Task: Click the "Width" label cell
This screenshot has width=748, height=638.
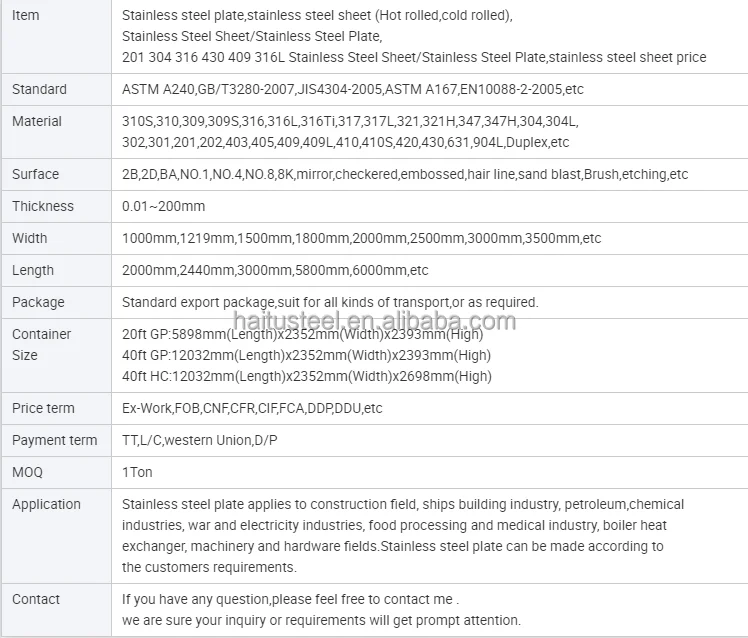Action: click(x=30, y=238)
